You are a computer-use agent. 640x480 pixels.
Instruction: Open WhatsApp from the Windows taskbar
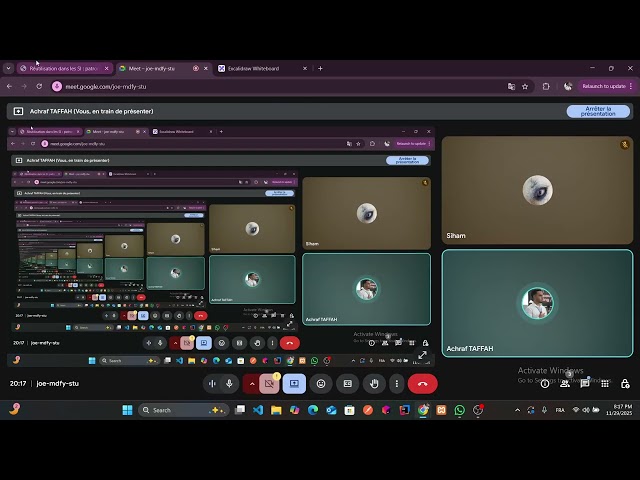(459, 410)
